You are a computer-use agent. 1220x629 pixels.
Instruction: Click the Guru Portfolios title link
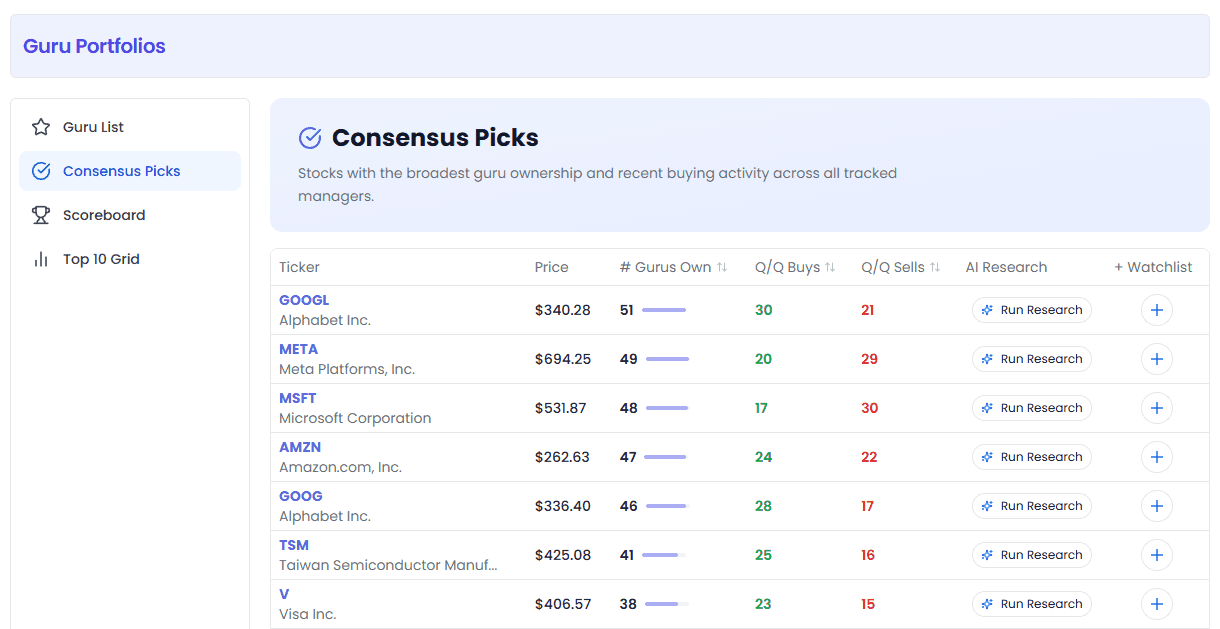(94, 46)
